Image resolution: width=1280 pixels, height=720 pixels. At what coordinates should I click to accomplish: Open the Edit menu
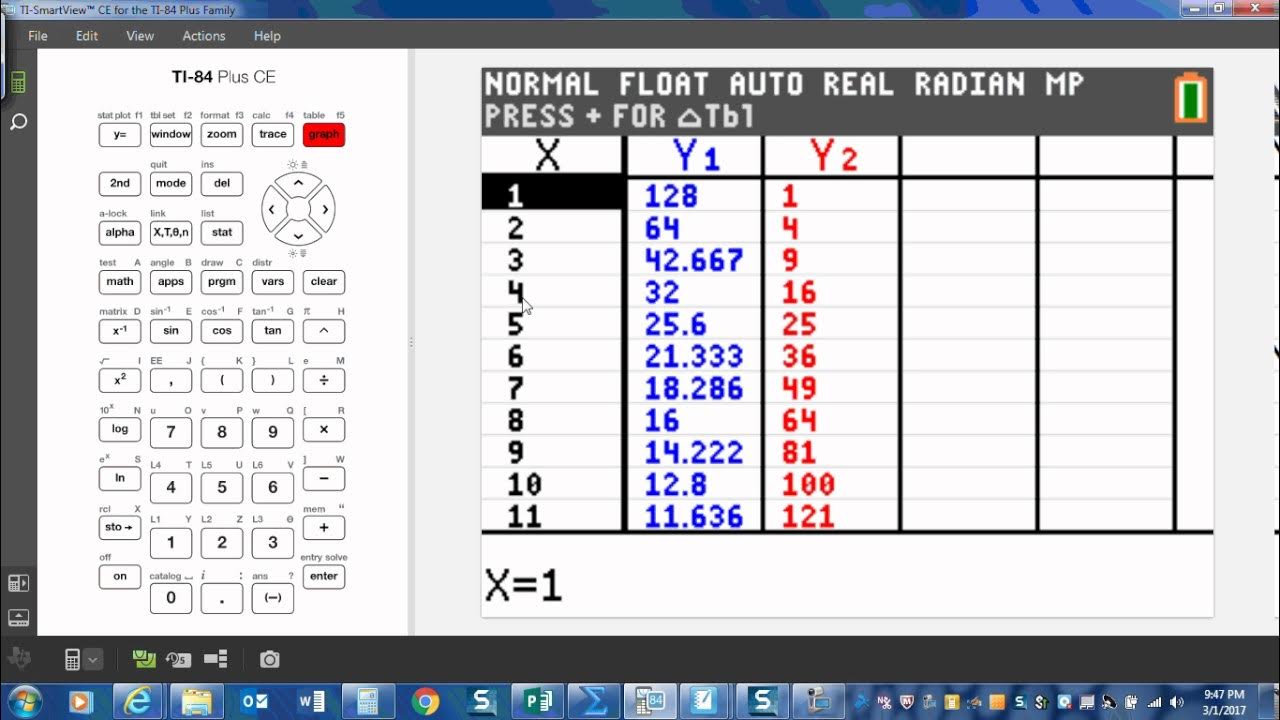pos(87,35)
